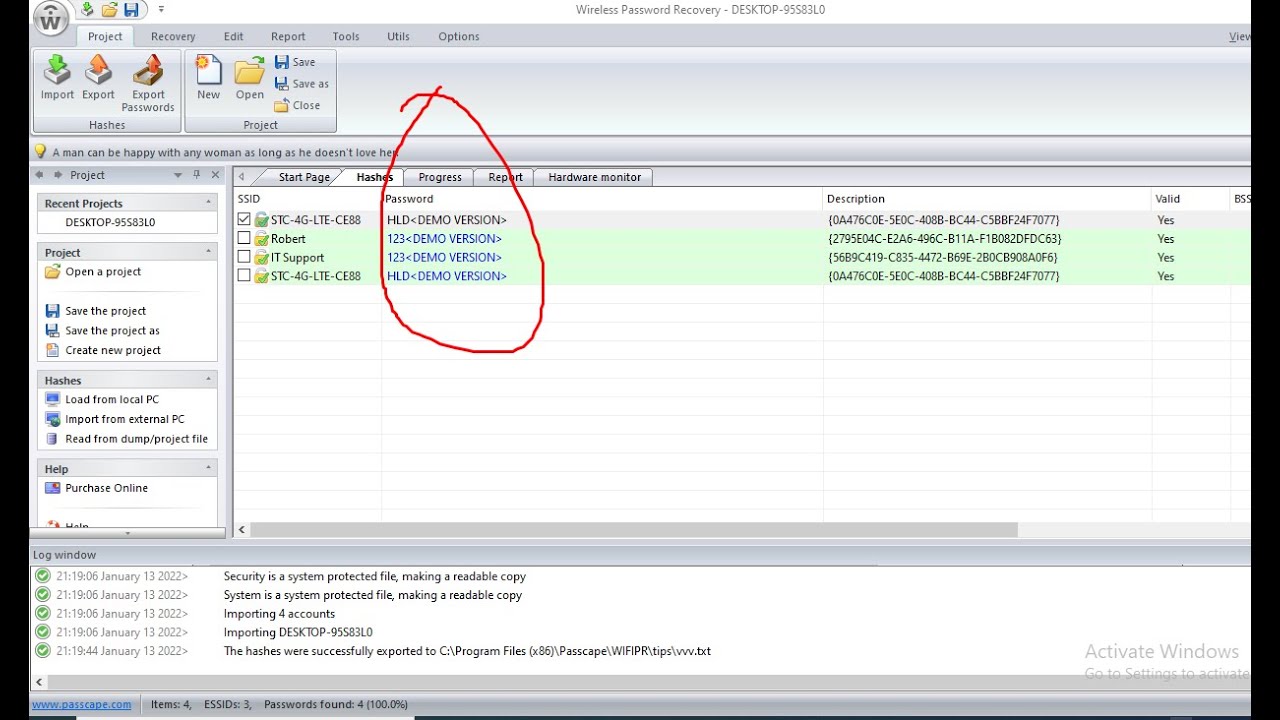Click left arrow of log window scrollbar
Screen dimensions: 1280x720
click(40, 682)
